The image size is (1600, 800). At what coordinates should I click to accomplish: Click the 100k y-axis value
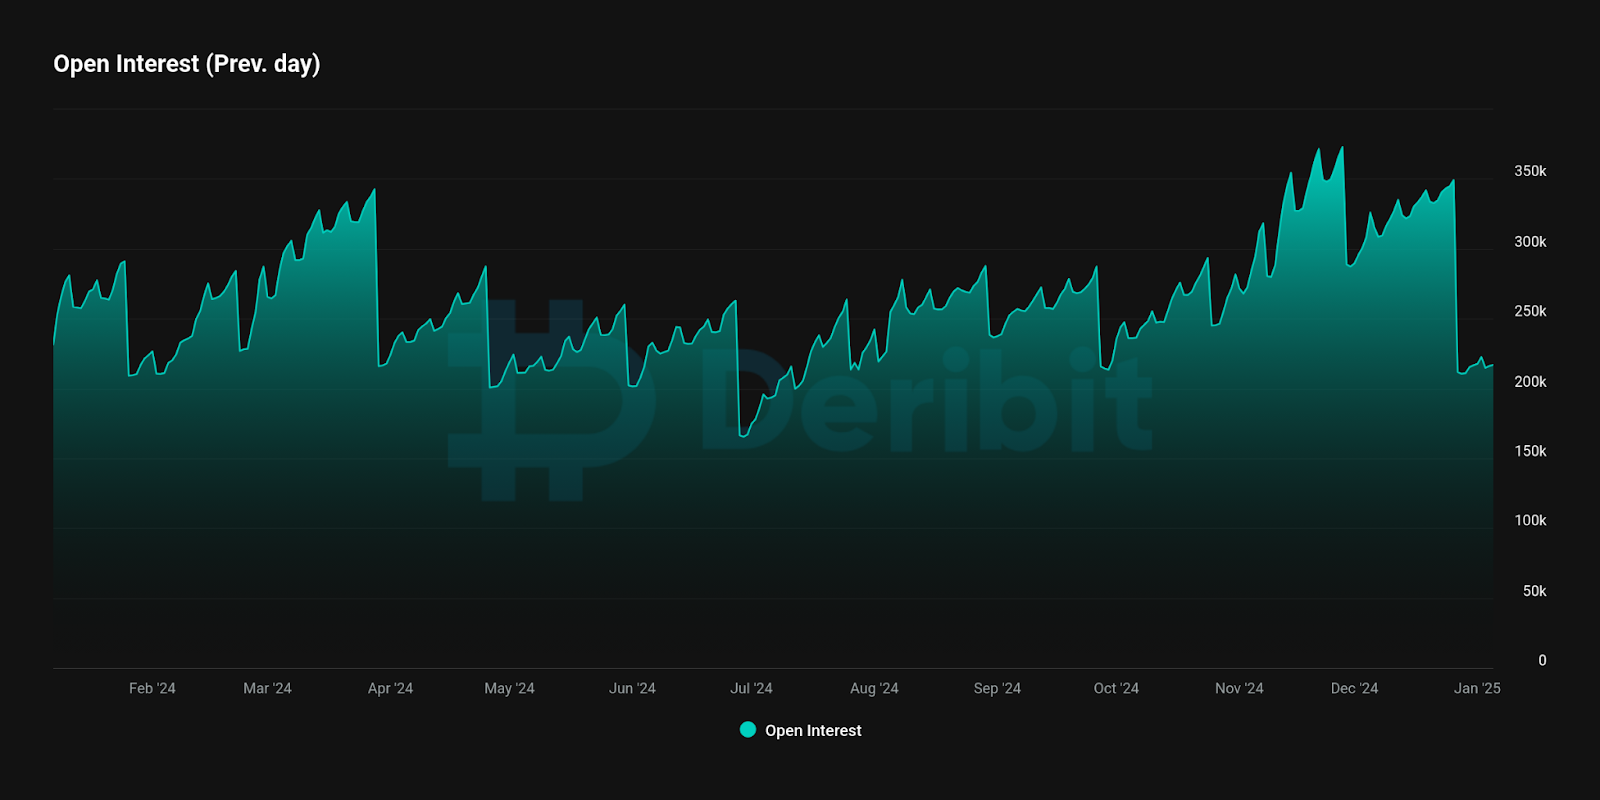(1530, 520)
